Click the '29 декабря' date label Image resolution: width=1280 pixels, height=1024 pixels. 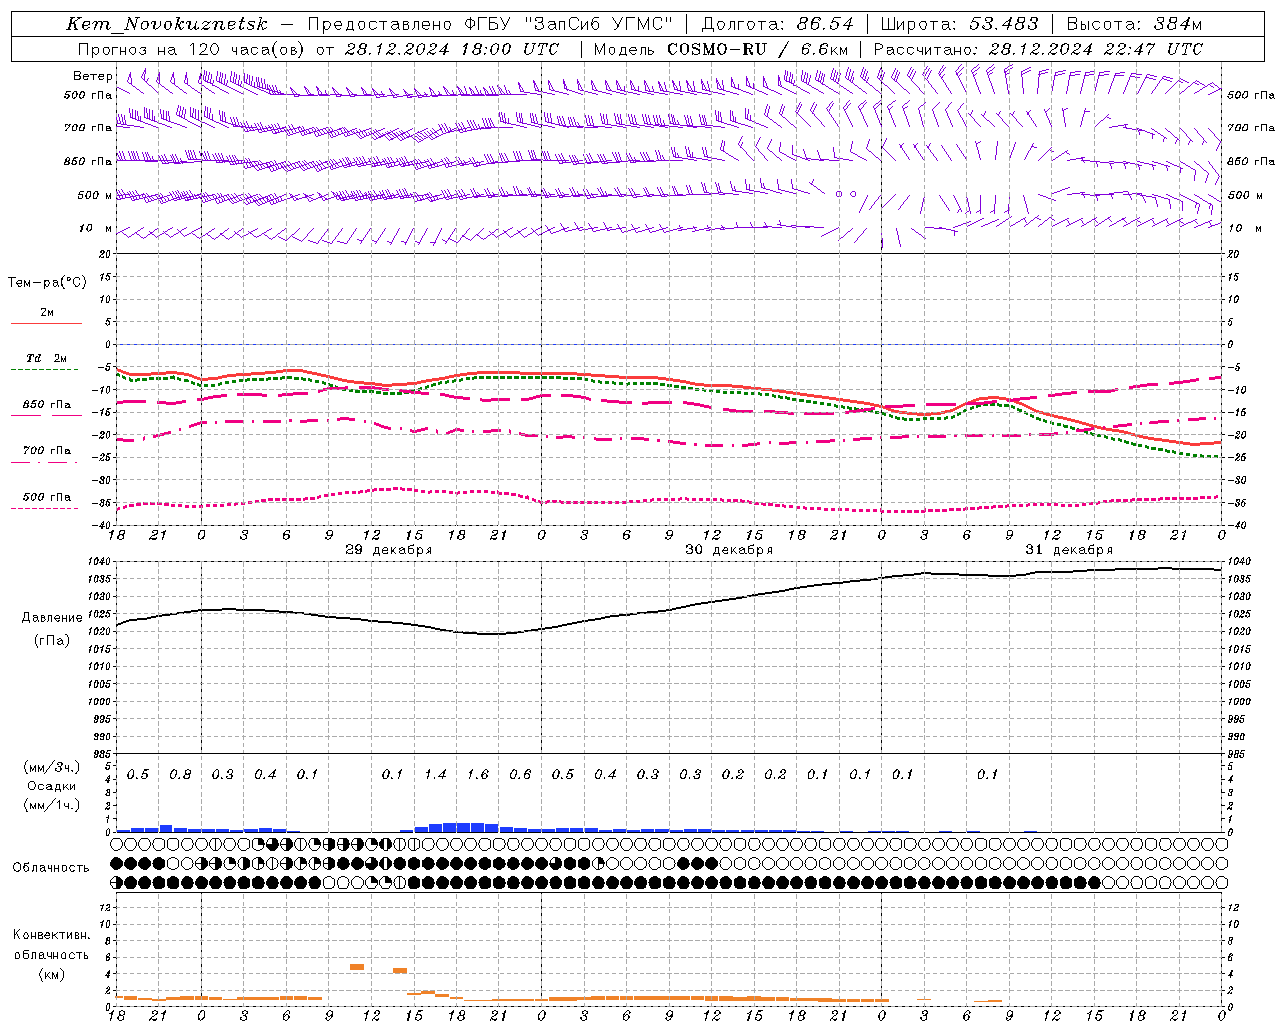pos(389,550)
